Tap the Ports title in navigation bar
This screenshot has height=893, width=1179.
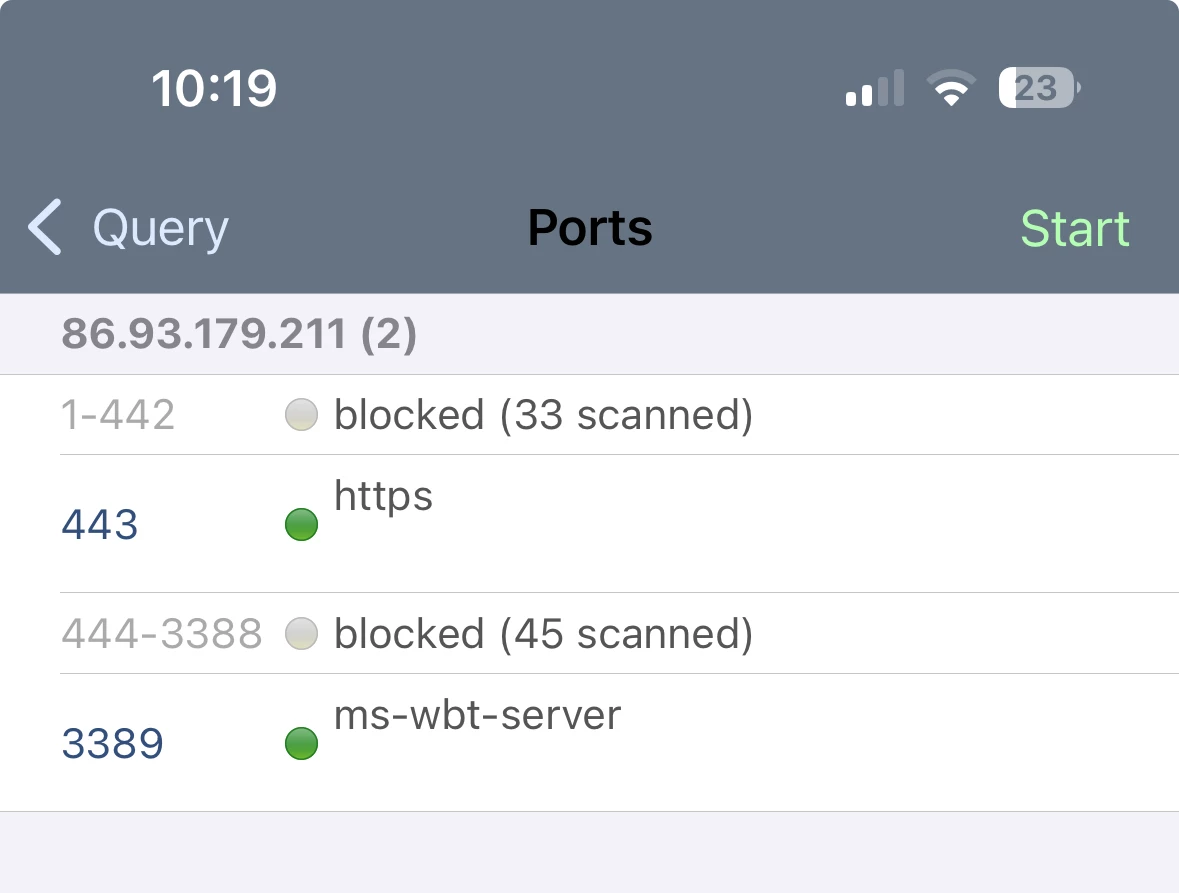[x=590, y=228]
